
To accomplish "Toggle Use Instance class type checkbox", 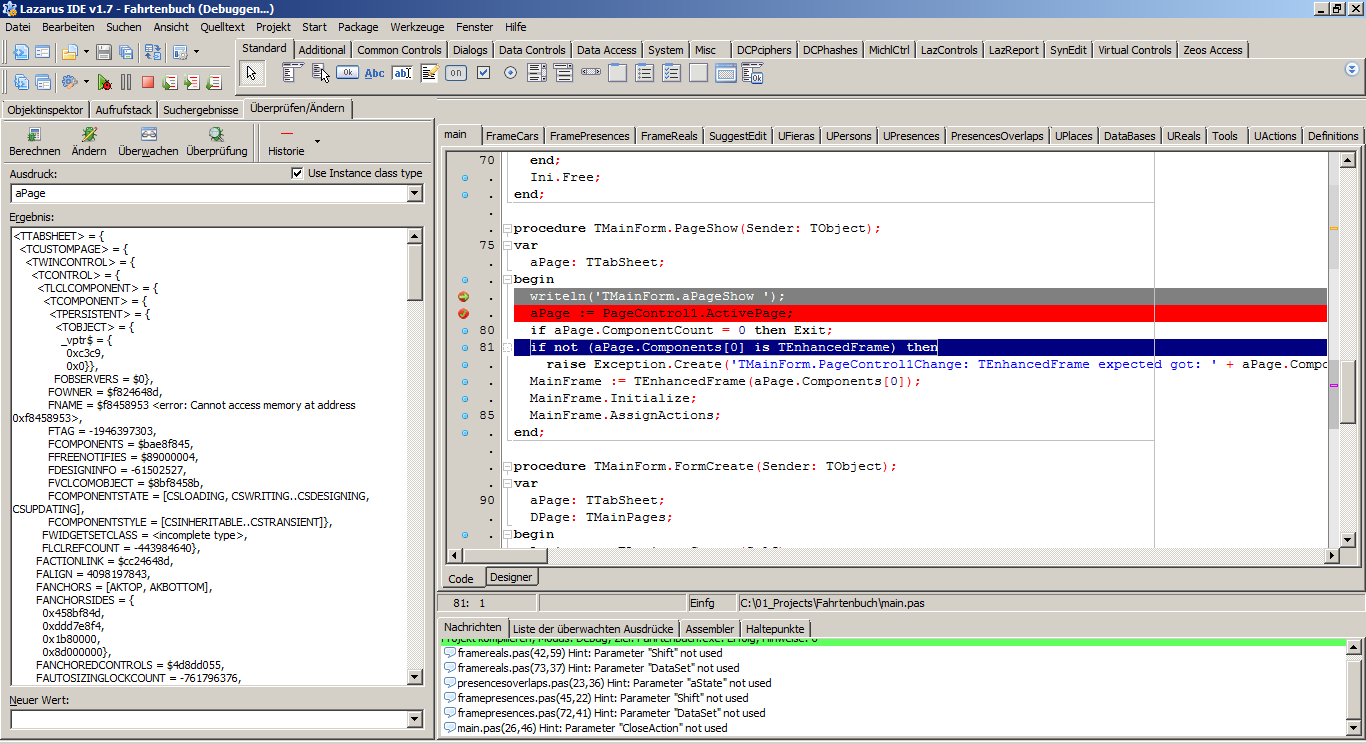I will tap(297, 173).
